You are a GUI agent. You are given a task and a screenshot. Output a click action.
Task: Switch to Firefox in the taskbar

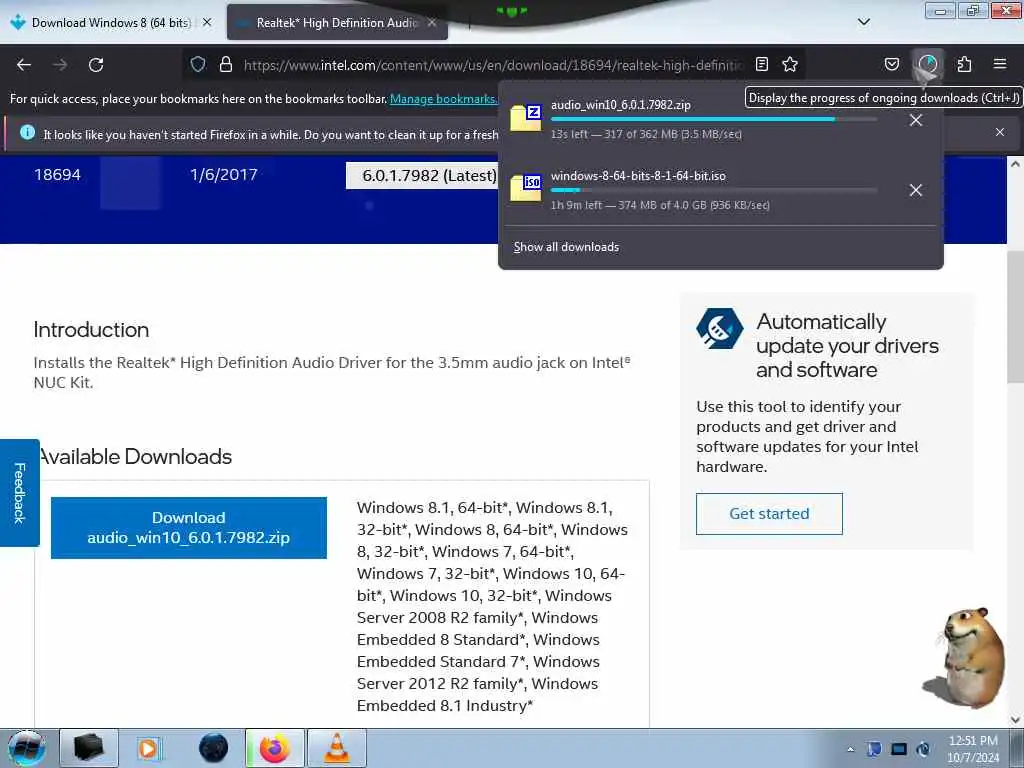(x=275, y=748)
